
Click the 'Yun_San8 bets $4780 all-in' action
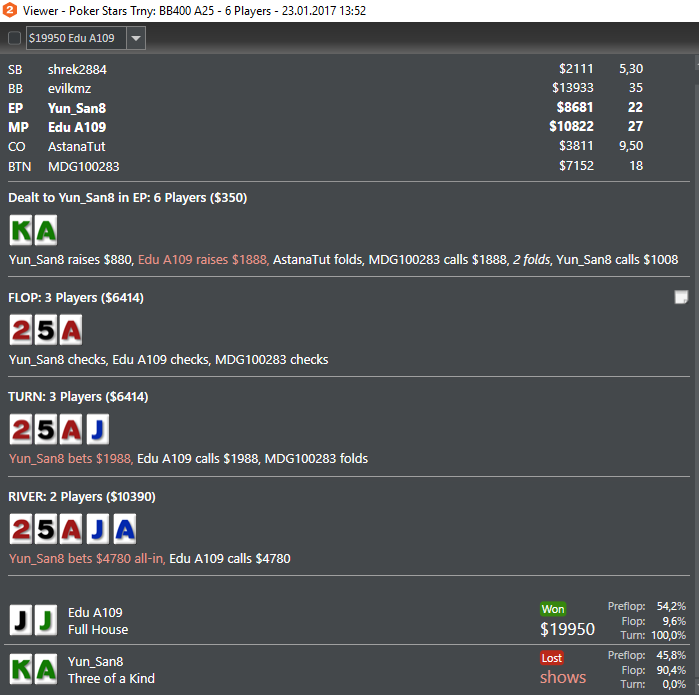tap(87, 559)
